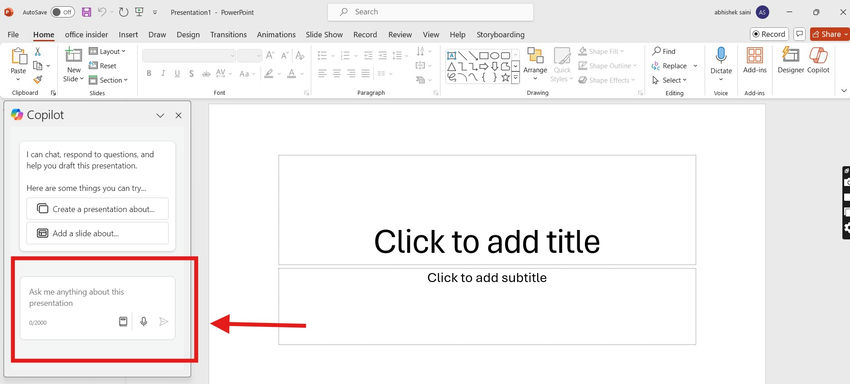Viewport: 850px width, 384px height.
Task: Select the Format Painter brush
Action: click(37, 80)
